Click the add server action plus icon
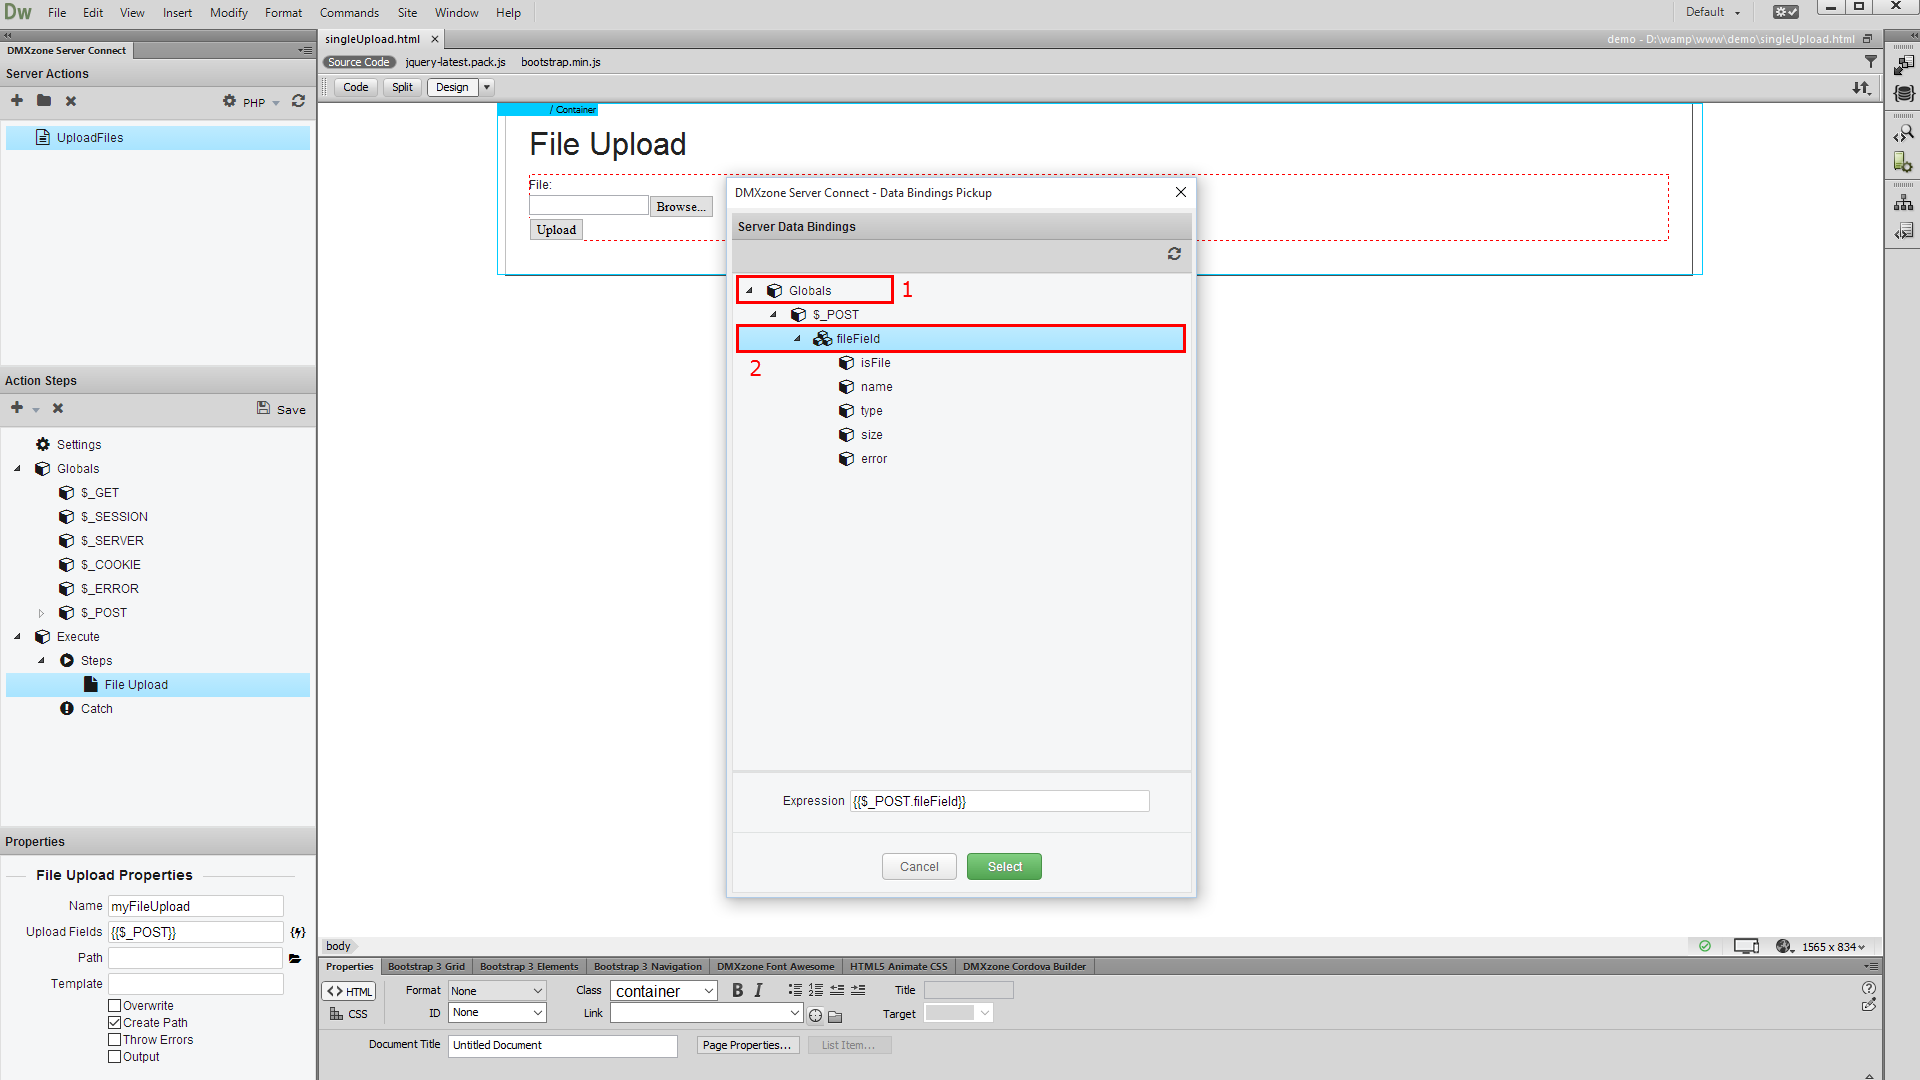 pyautogui.click(x=17, y=101)
